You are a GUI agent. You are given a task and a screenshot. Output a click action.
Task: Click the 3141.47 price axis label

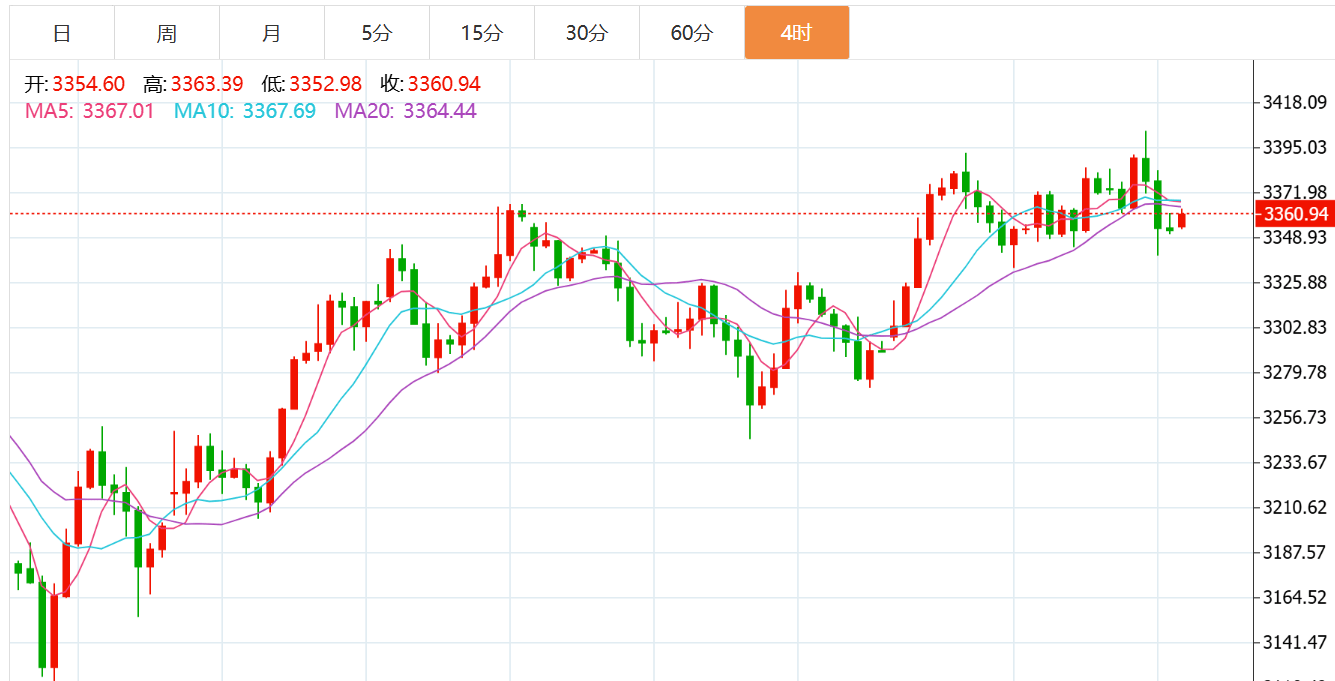coord(1294,642)
